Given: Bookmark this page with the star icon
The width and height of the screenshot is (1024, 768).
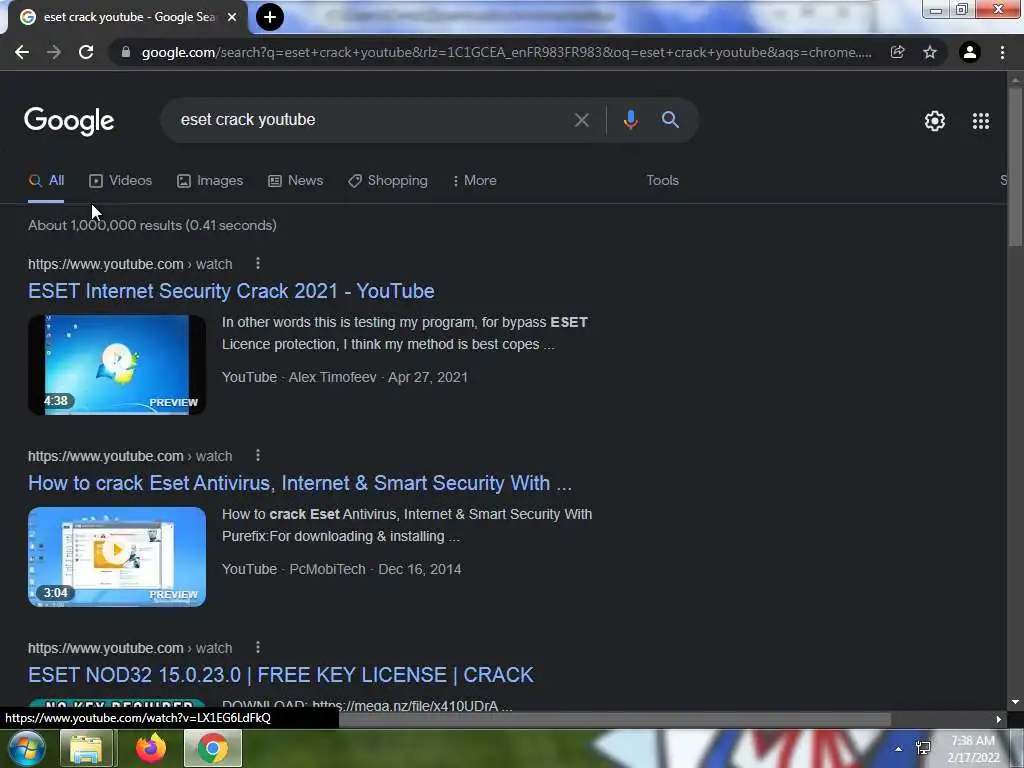Looking at the screenshot, I should click(x=930, y=52).
